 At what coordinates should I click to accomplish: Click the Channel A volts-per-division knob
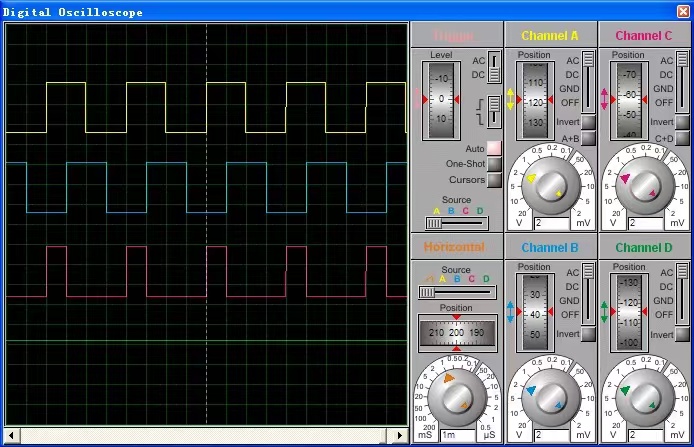click(x=551, y=186)
